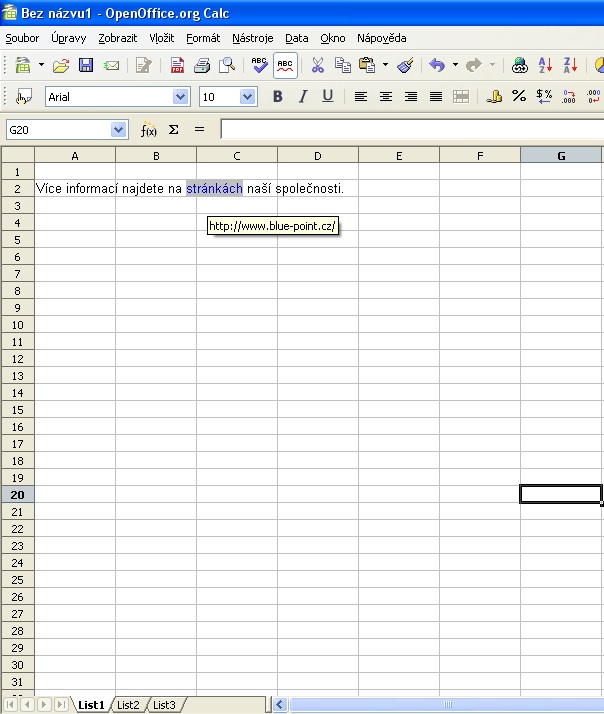Select the Format Paintbrush tool

coord(405,66)
